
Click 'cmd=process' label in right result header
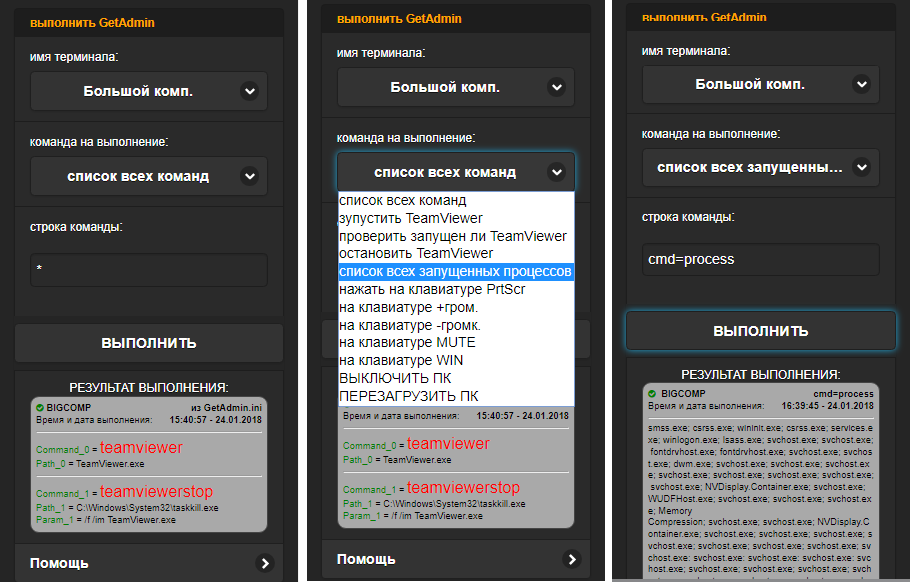click(x=844, y=394)
